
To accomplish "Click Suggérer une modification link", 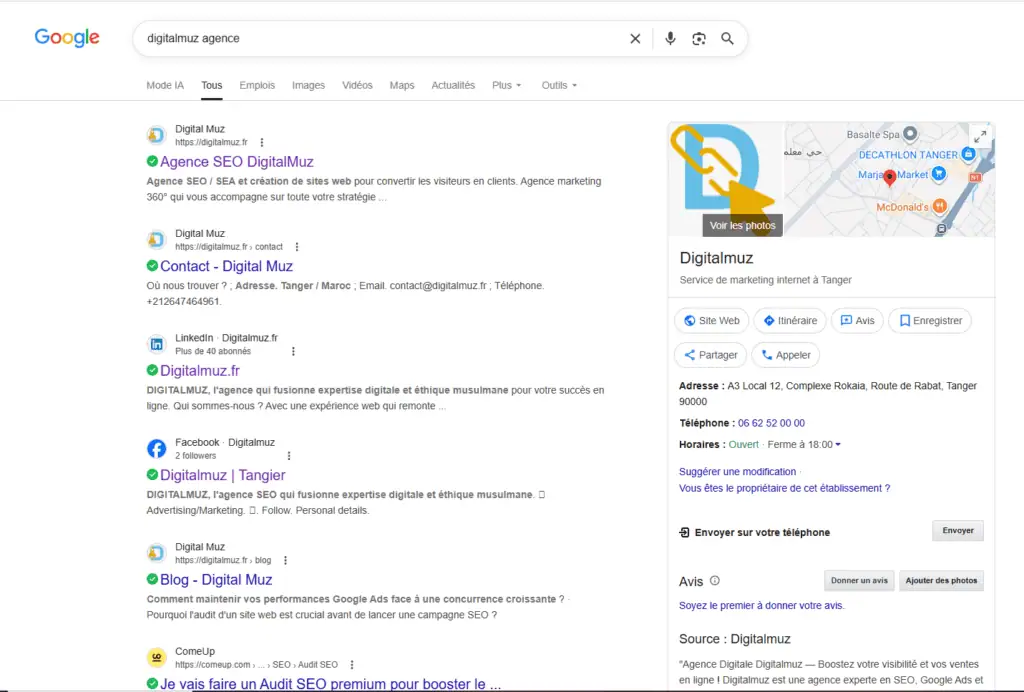I will pyautogui.click(x=737, y=471).
